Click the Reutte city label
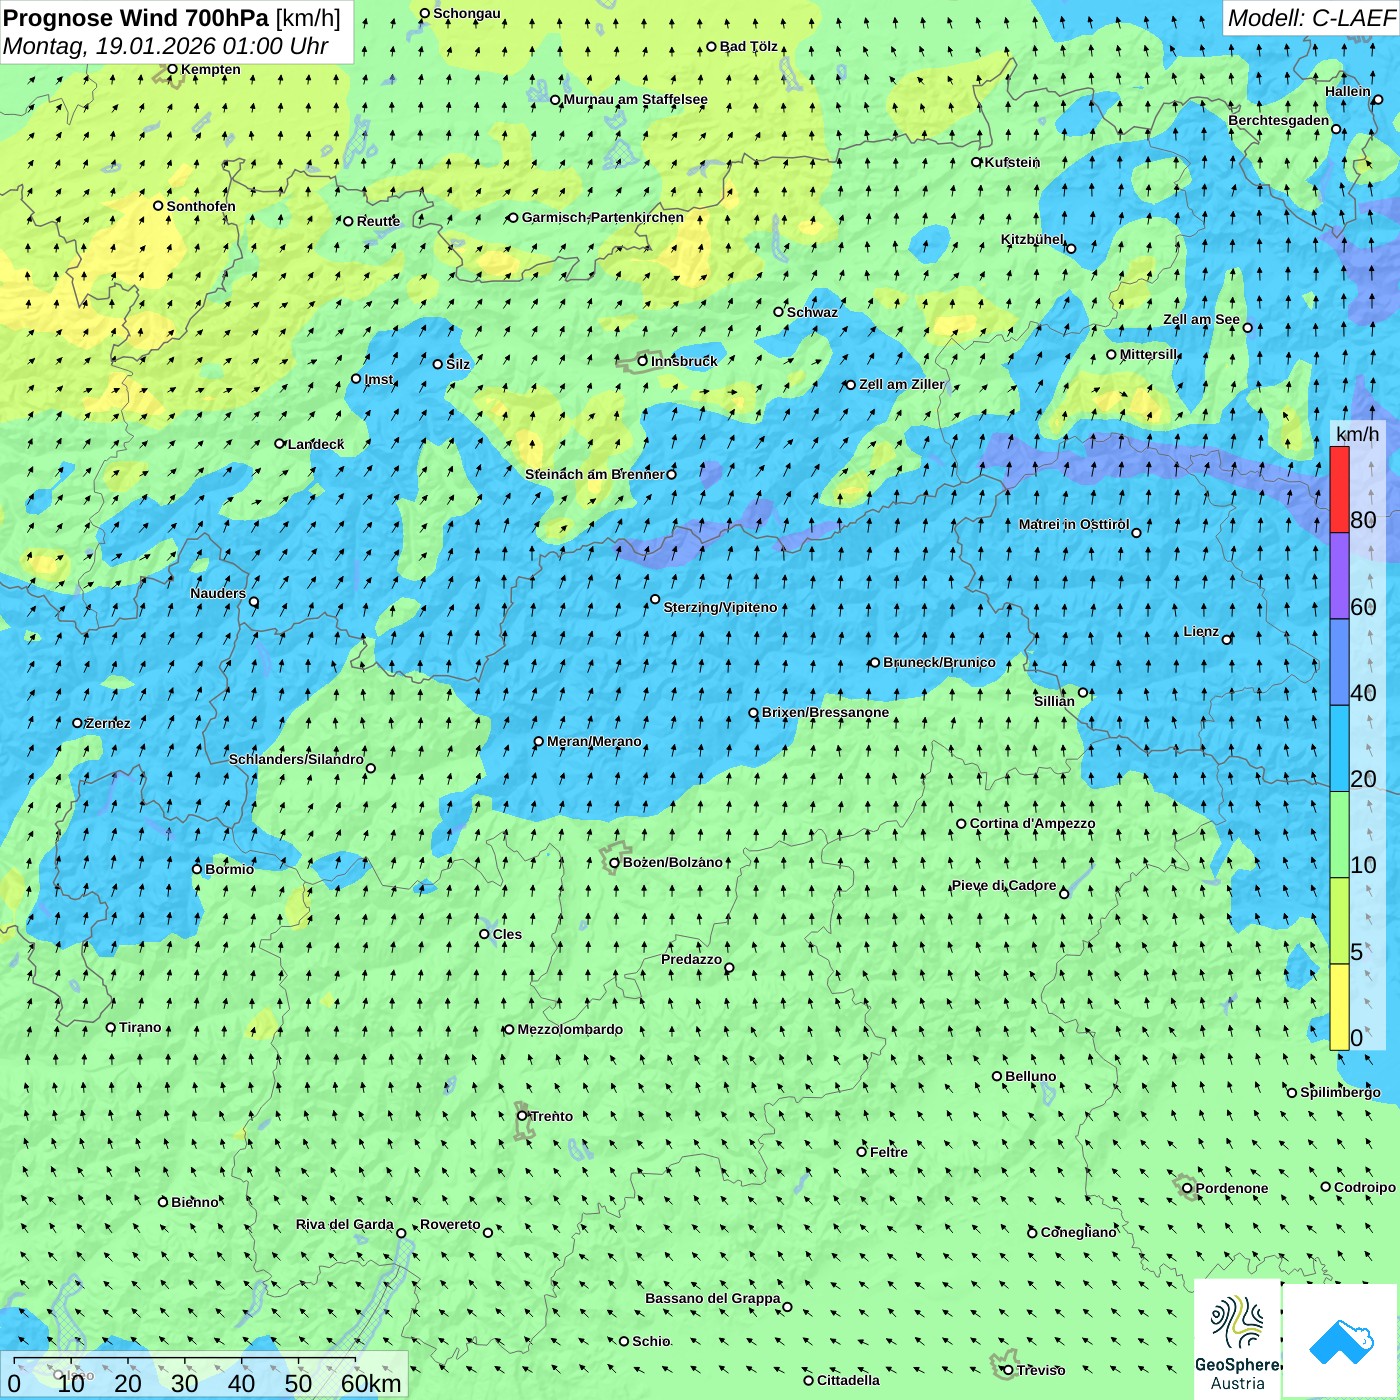Viewport: 1400px width, 1400px height. point(378,221)
